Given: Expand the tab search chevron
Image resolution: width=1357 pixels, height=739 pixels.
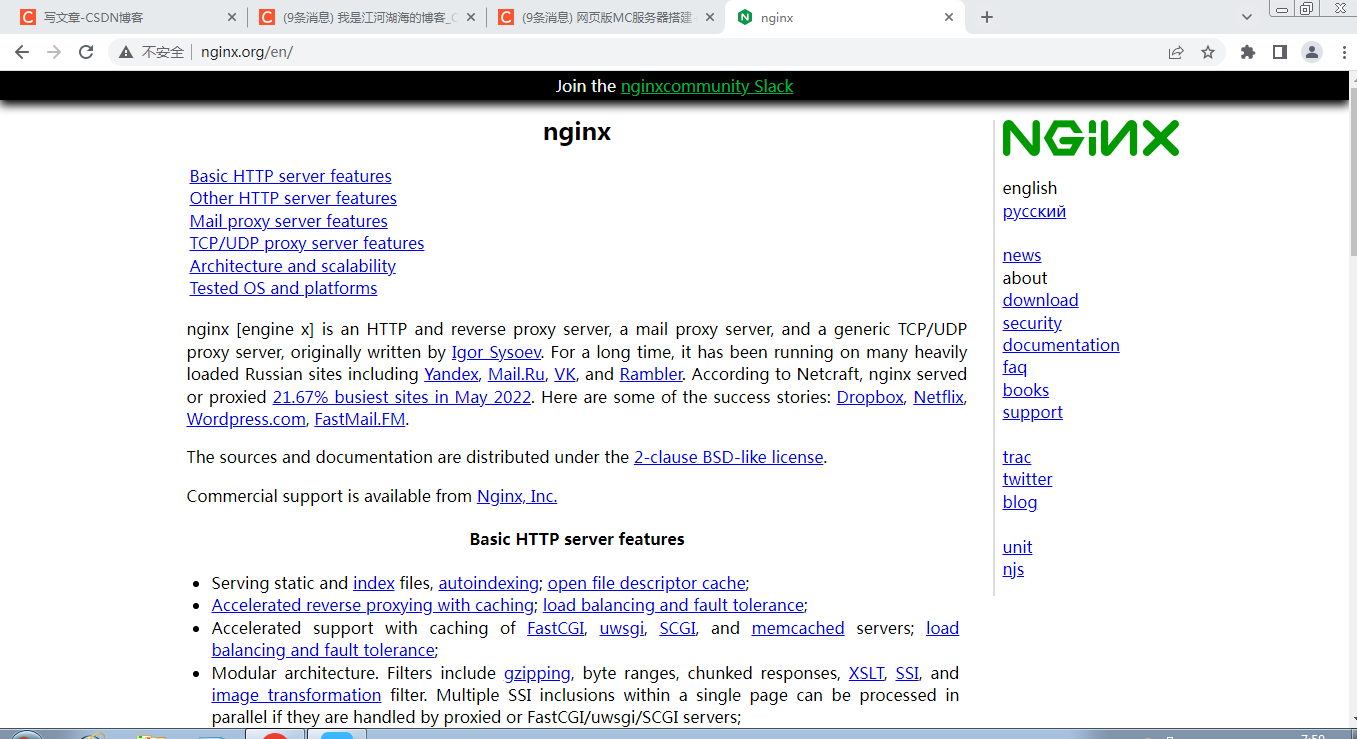Looking at the screenshot, I should [x=1247, y=17].
